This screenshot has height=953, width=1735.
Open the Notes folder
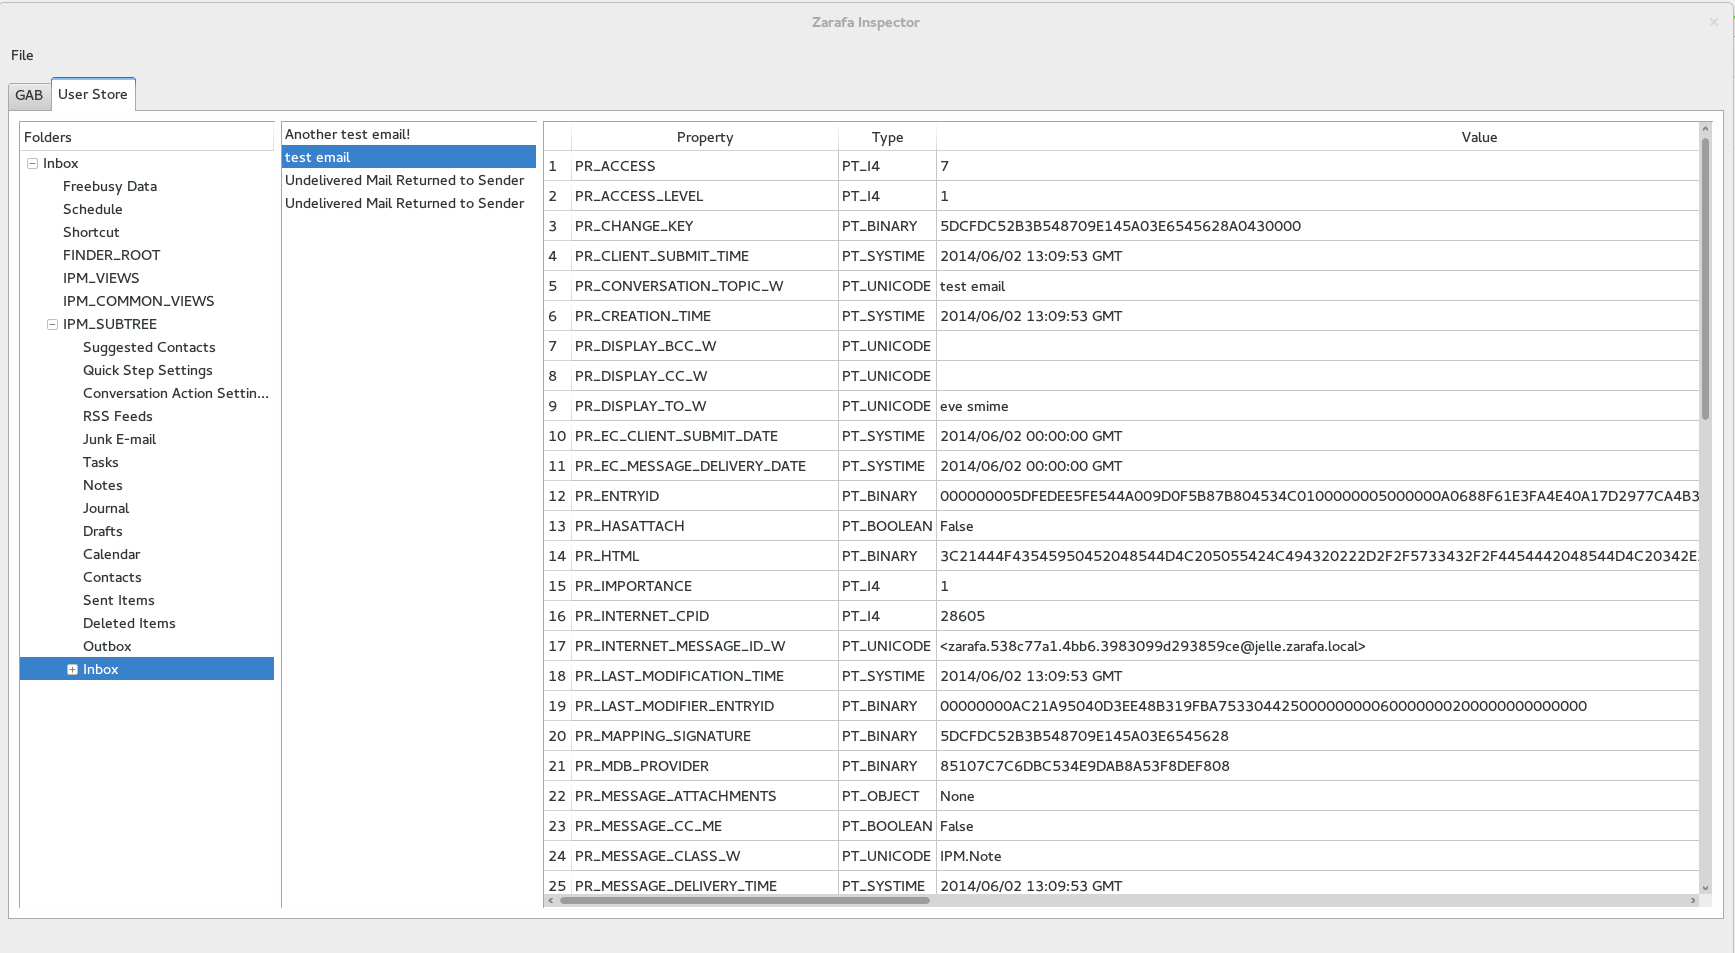(x=103, y=485)
